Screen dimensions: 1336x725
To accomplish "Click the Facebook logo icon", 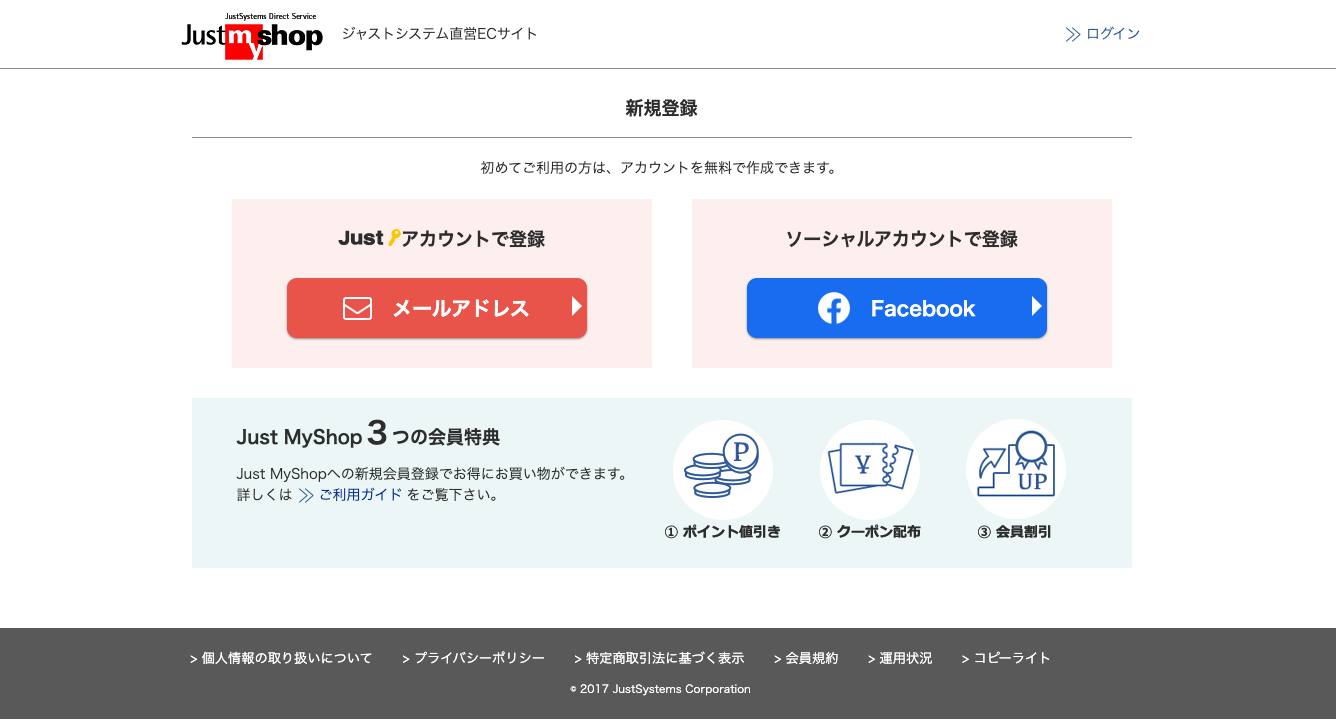I will point(834,308).
